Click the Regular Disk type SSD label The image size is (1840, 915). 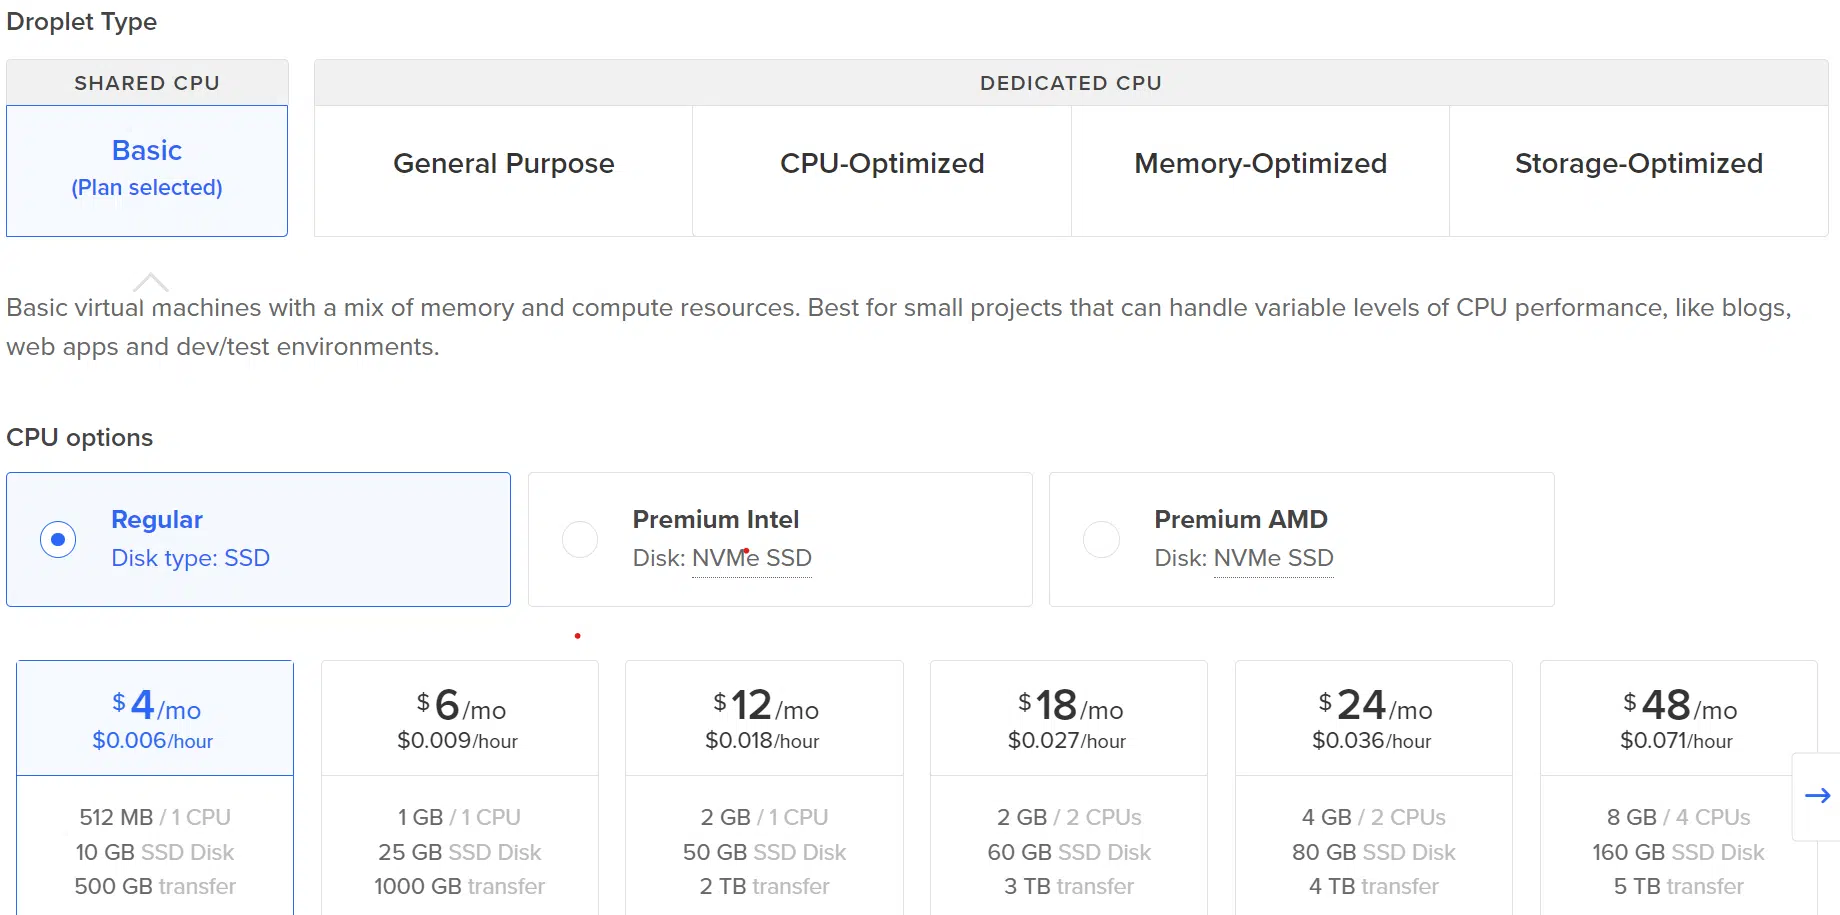pos(190,558)
